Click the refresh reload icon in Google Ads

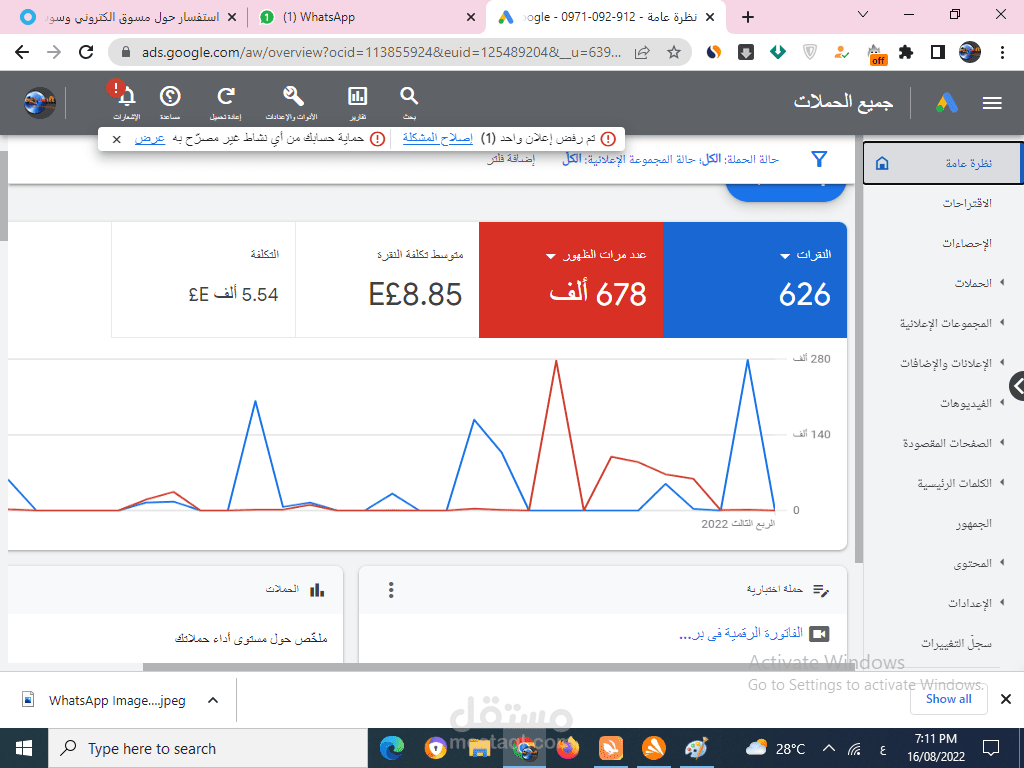coord(226,97)
